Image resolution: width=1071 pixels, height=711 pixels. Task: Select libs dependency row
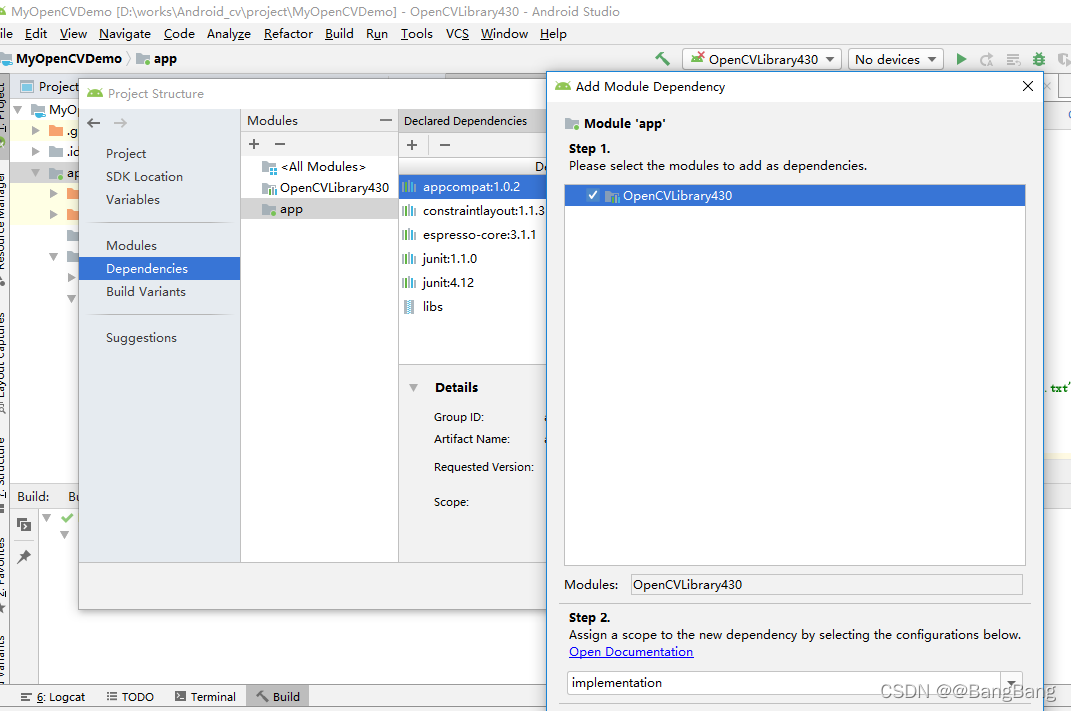[473, 307]
